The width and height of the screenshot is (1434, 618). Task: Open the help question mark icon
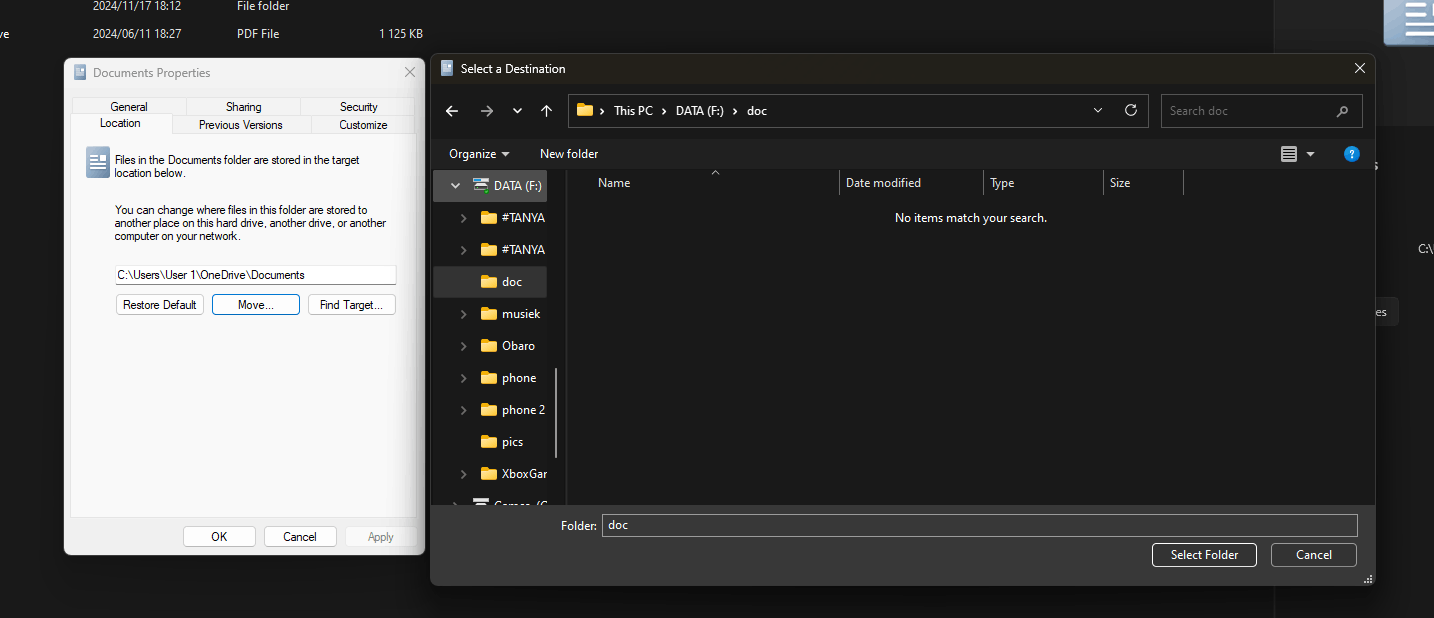1352,154
